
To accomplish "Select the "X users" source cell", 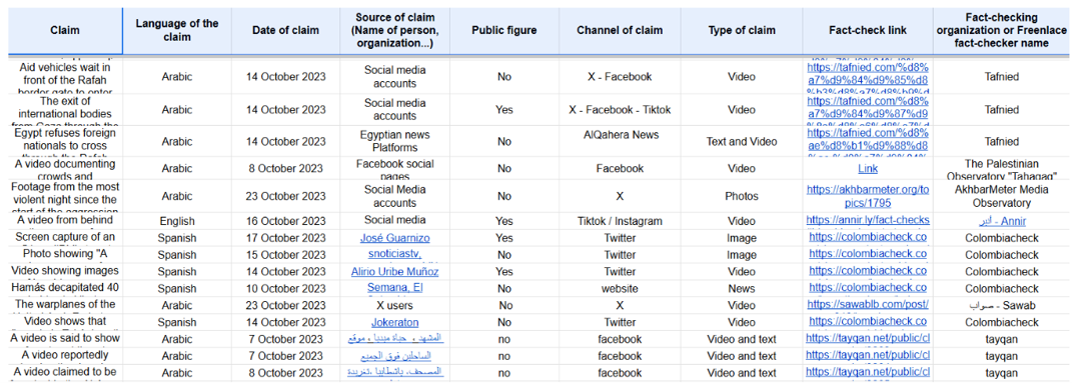I will pyautogui.click(x=394, y=304).
